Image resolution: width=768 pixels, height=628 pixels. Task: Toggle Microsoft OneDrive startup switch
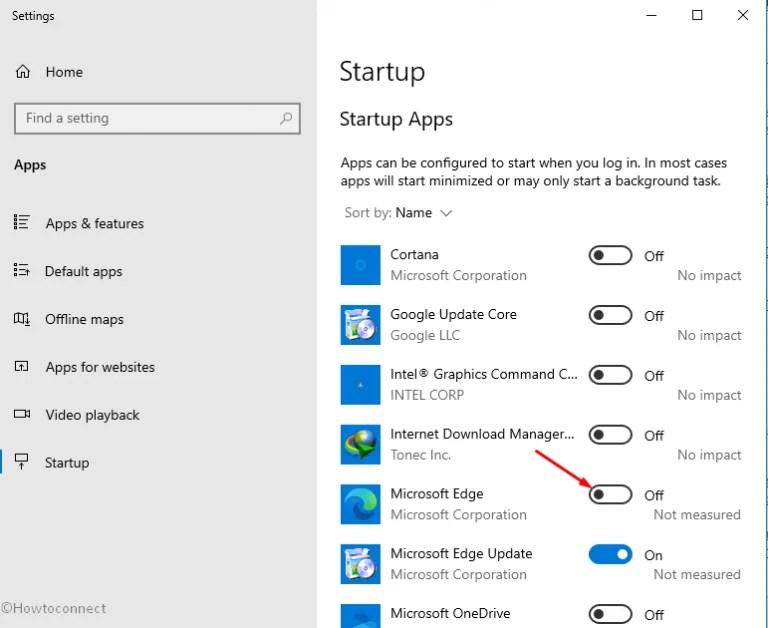coord(610,614)
